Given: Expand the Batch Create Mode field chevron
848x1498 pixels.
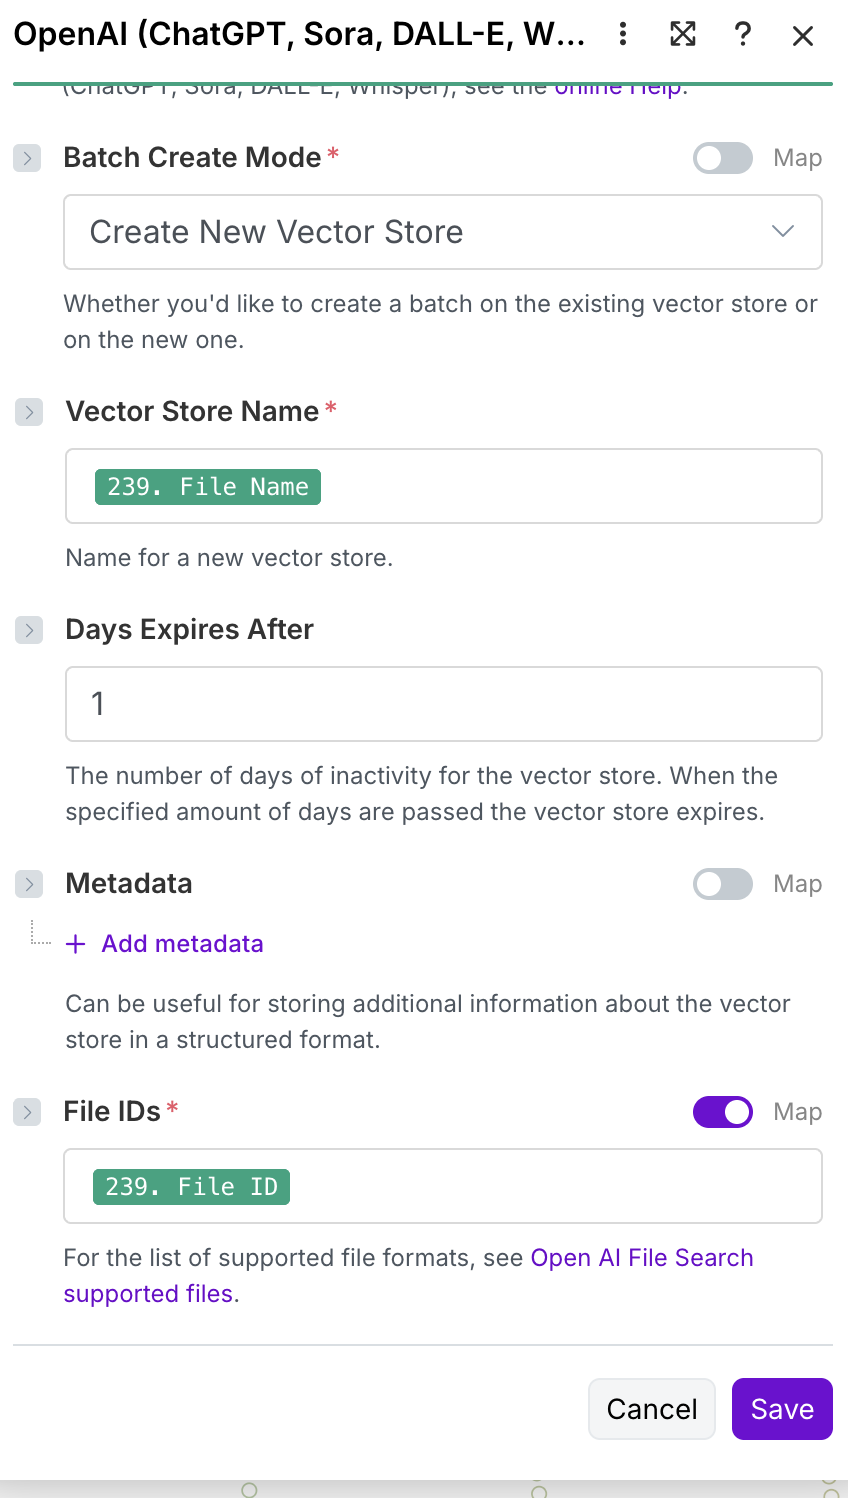Looking at the screenshot, I should click(27, 158).
